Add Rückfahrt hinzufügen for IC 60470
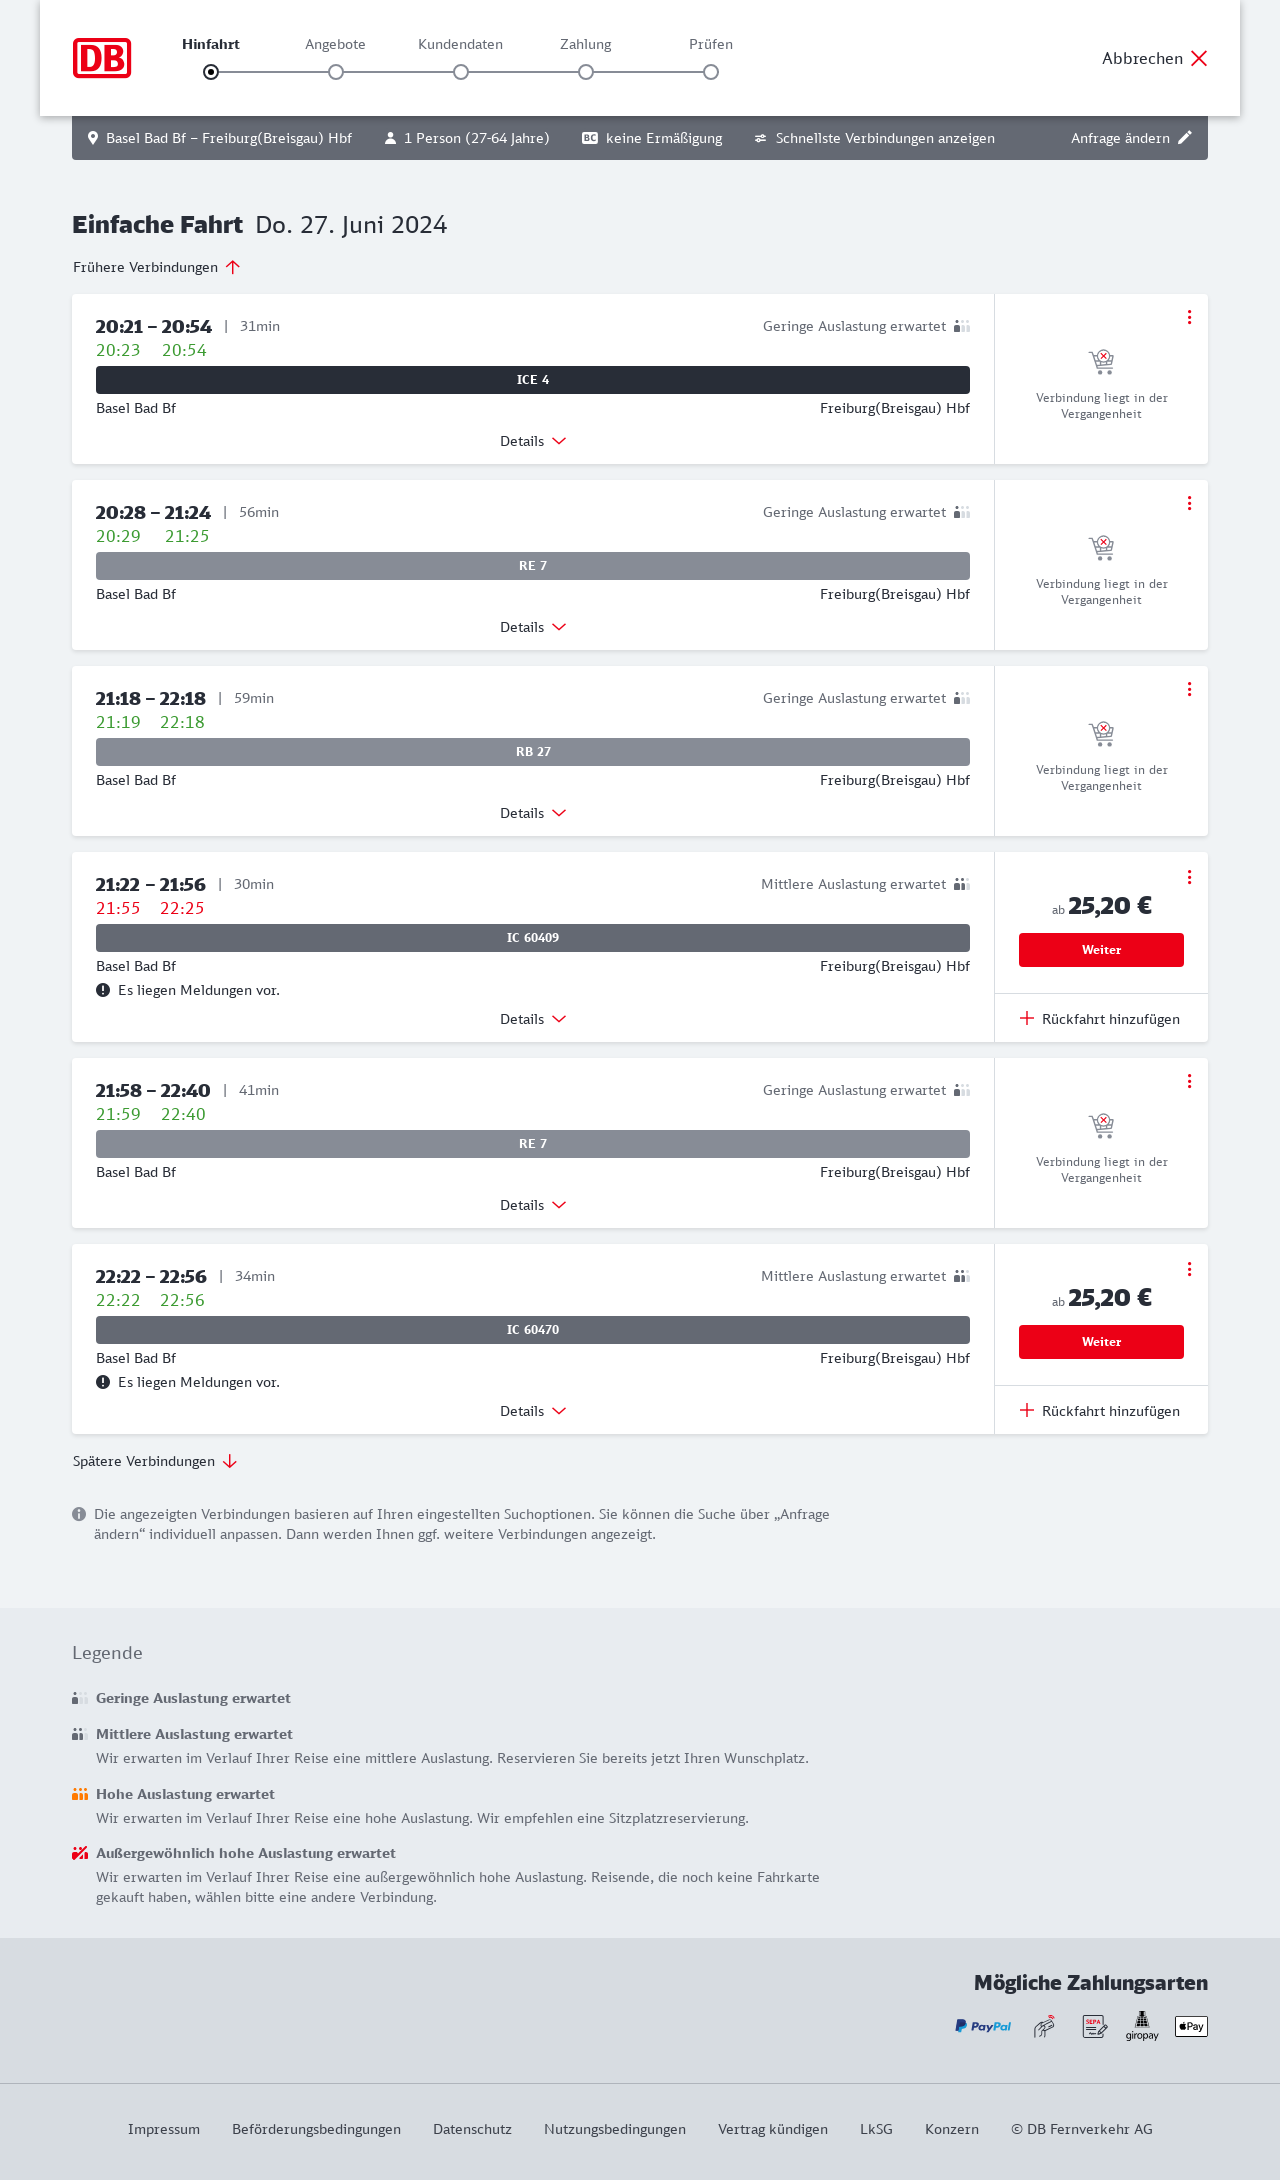This screenshot has width=1280, height=2180. (1100, 1411)
